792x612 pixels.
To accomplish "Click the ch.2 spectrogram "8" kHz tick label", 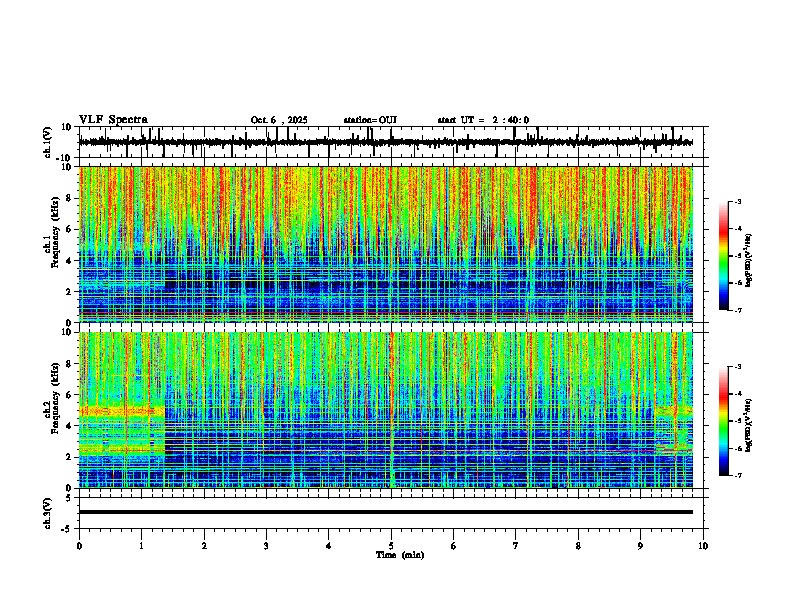I will [x=69, y=364].
